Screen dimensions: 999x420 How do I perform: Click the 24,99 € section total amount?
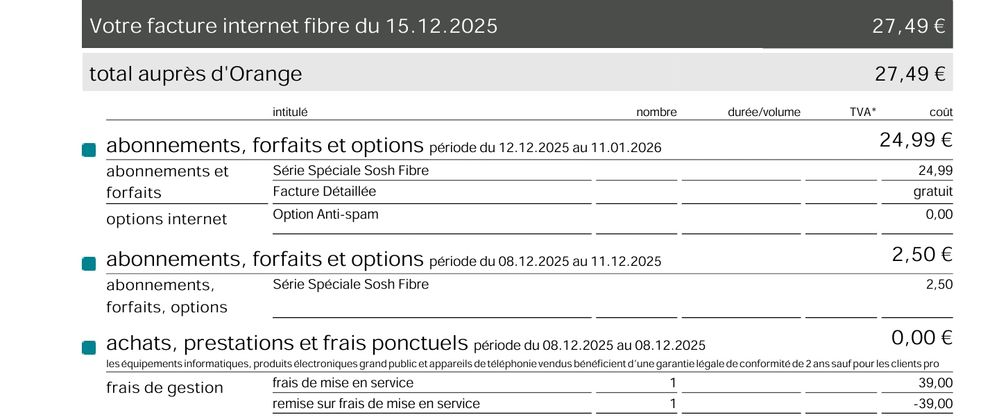coord(915,140)
